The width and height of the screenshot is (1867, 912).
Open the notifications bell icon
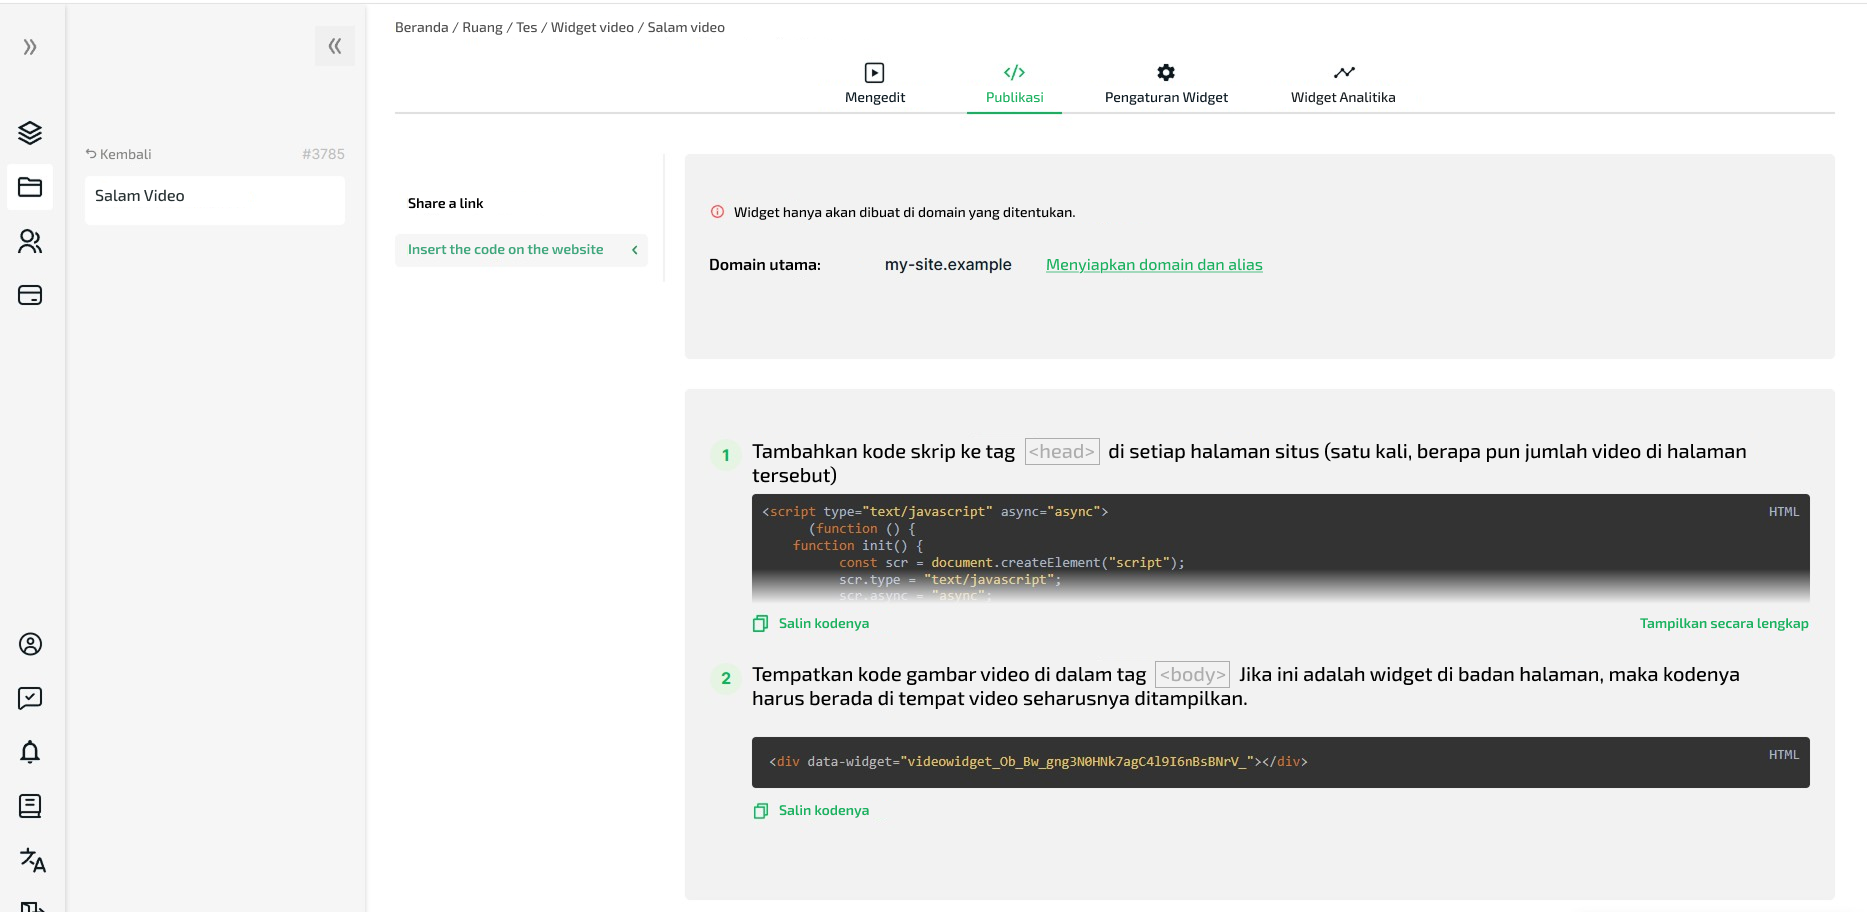tap(30, 752)
